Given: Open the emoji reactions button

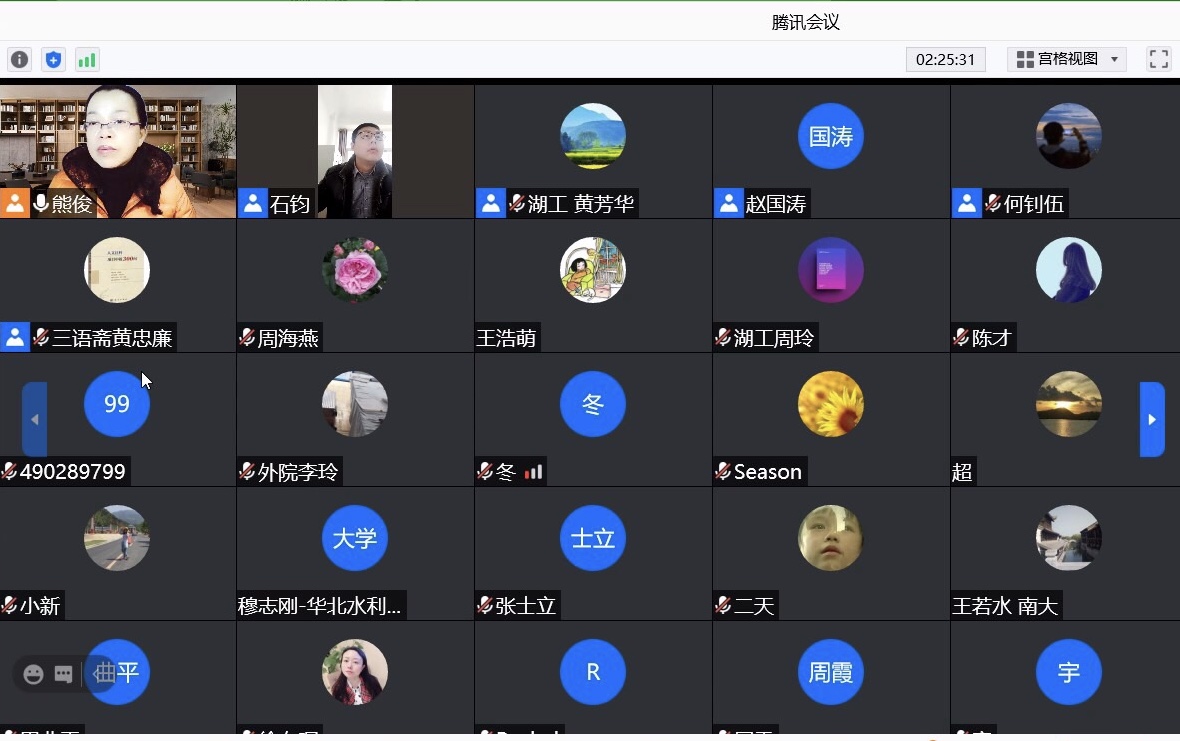Looking at the screenshot, I should tap(34, 674).
